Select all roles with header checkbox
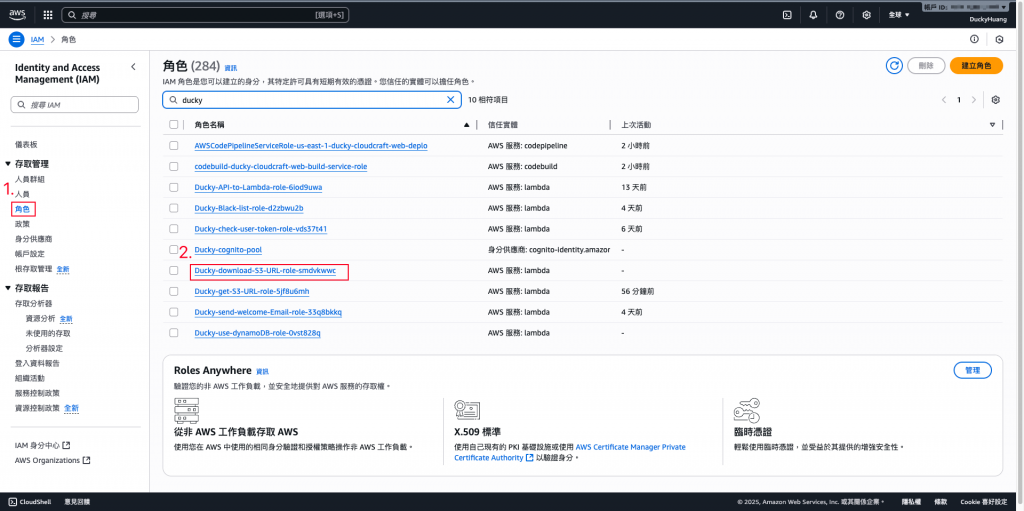This screenshot has height=511, width=1024. [174, 125]
